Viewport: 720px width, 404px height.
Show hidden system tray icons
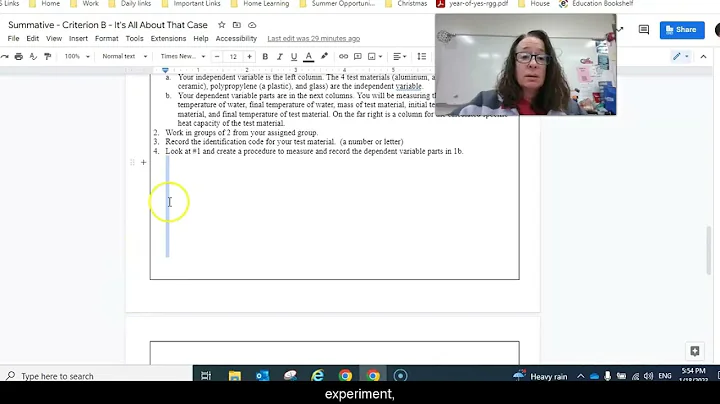tap(580, 376)
